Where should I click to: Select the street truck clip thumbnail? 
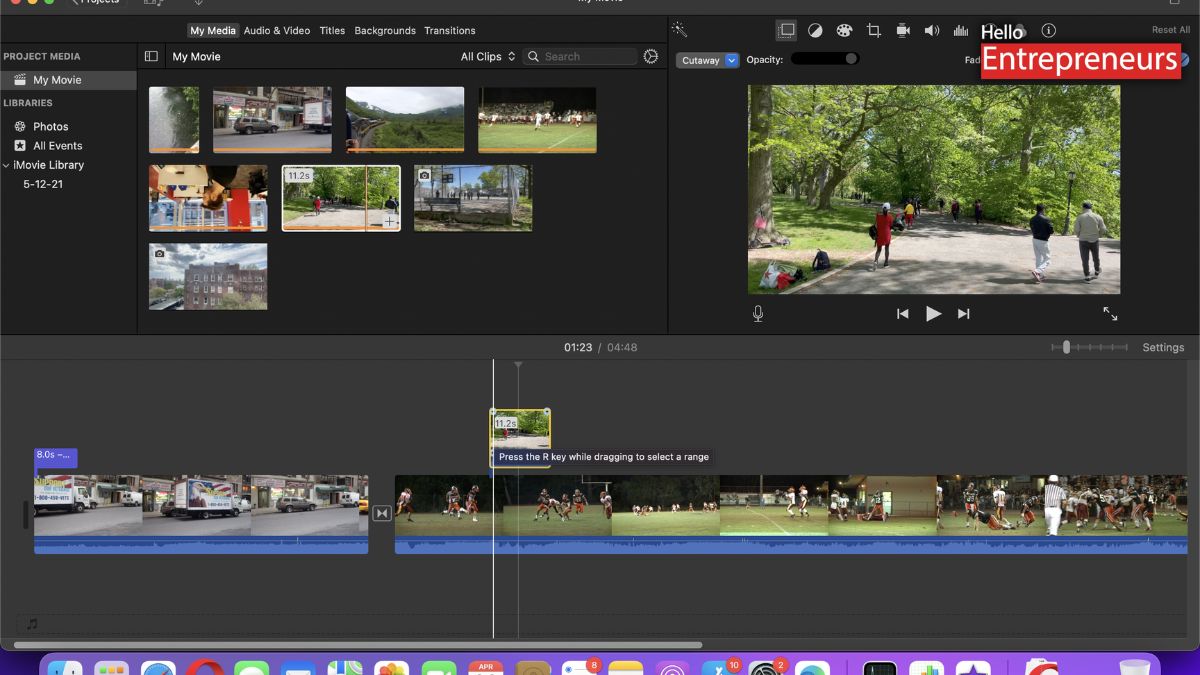(272, 120)
